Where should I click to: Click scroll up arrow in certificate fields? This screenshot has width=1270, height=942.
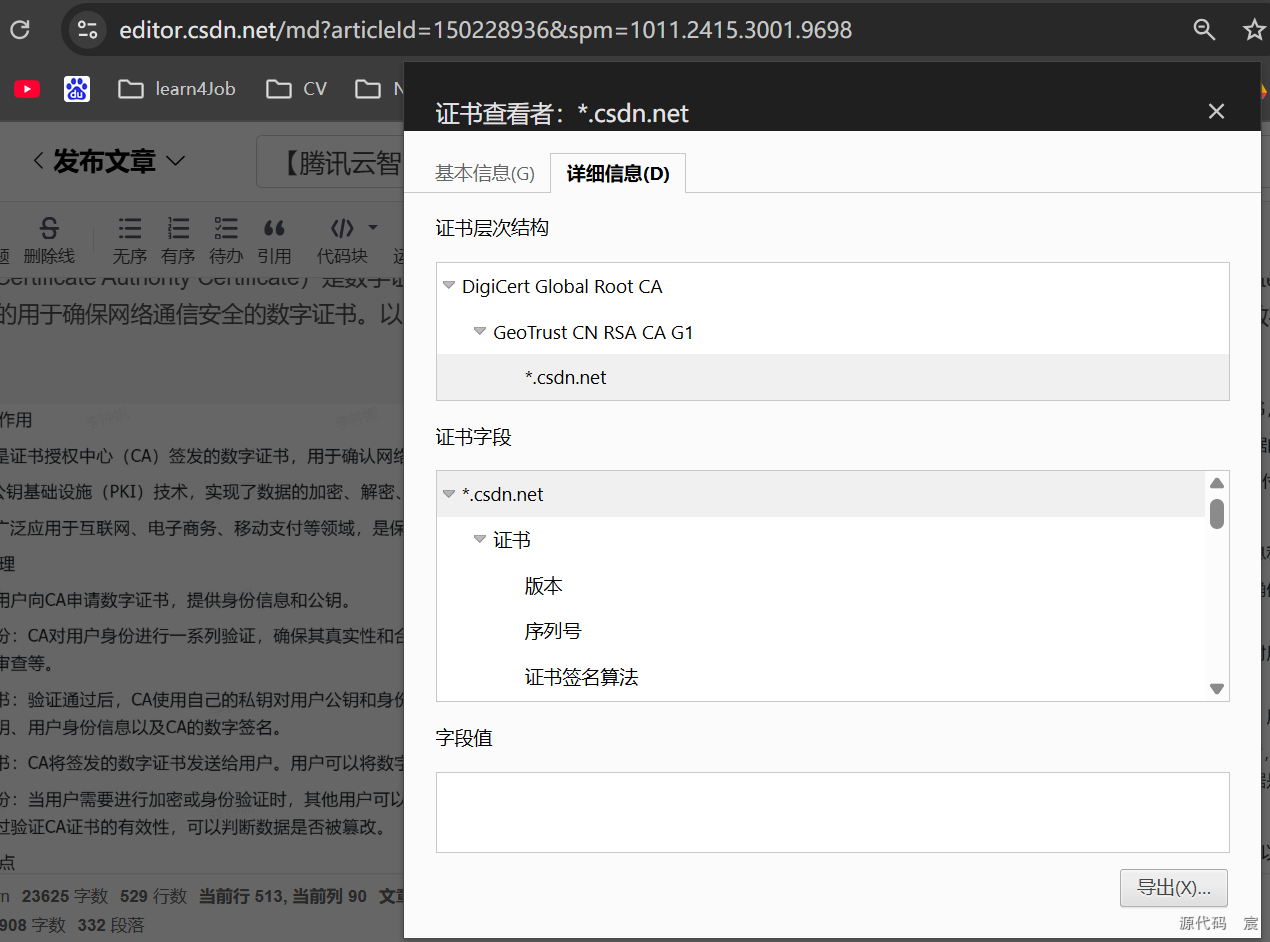1217,483
